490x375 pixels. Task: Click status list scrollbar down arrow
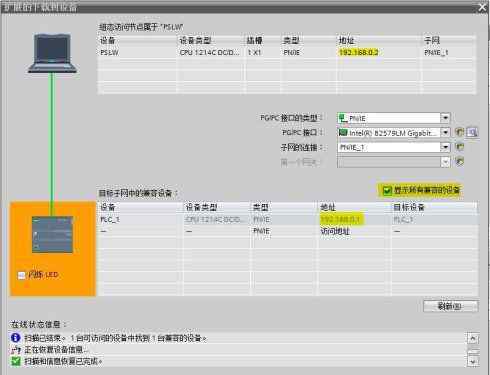(473, 361)
